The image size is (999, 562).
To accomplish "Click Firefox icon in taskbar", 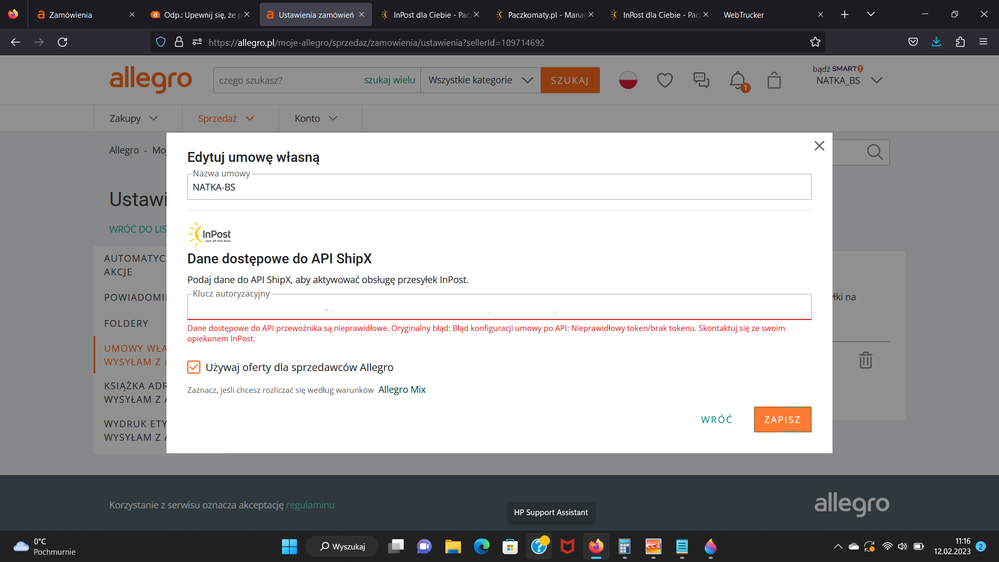I will click(x=596, y=546).
